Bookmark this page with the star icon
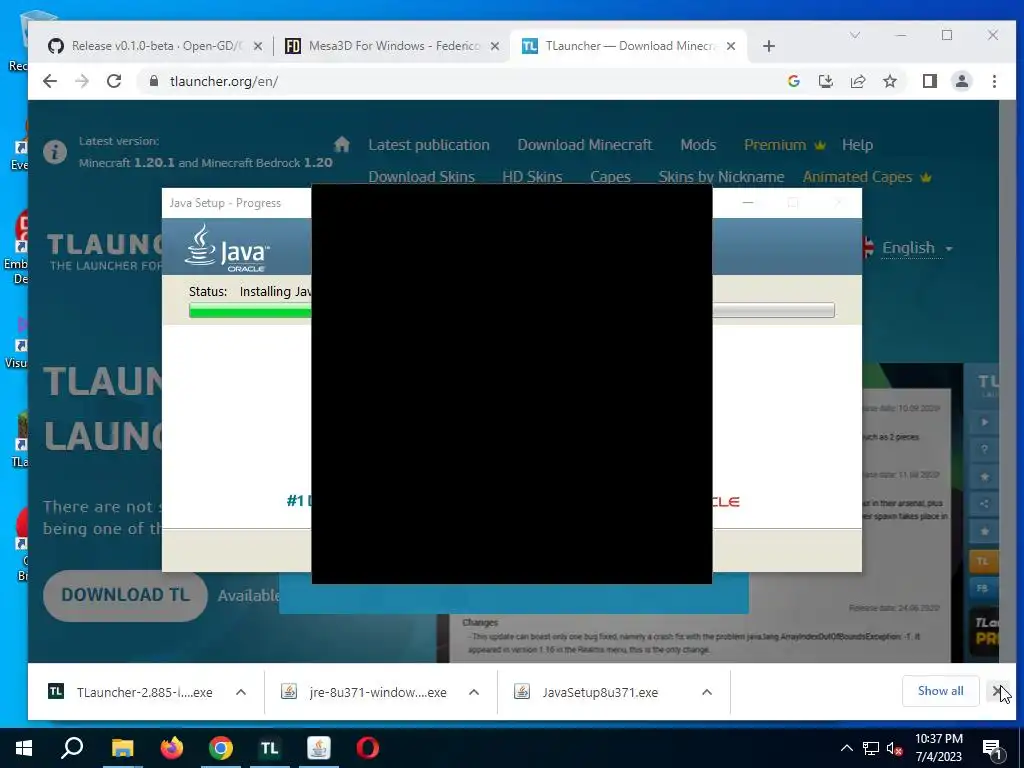 (x=889, y=81)
